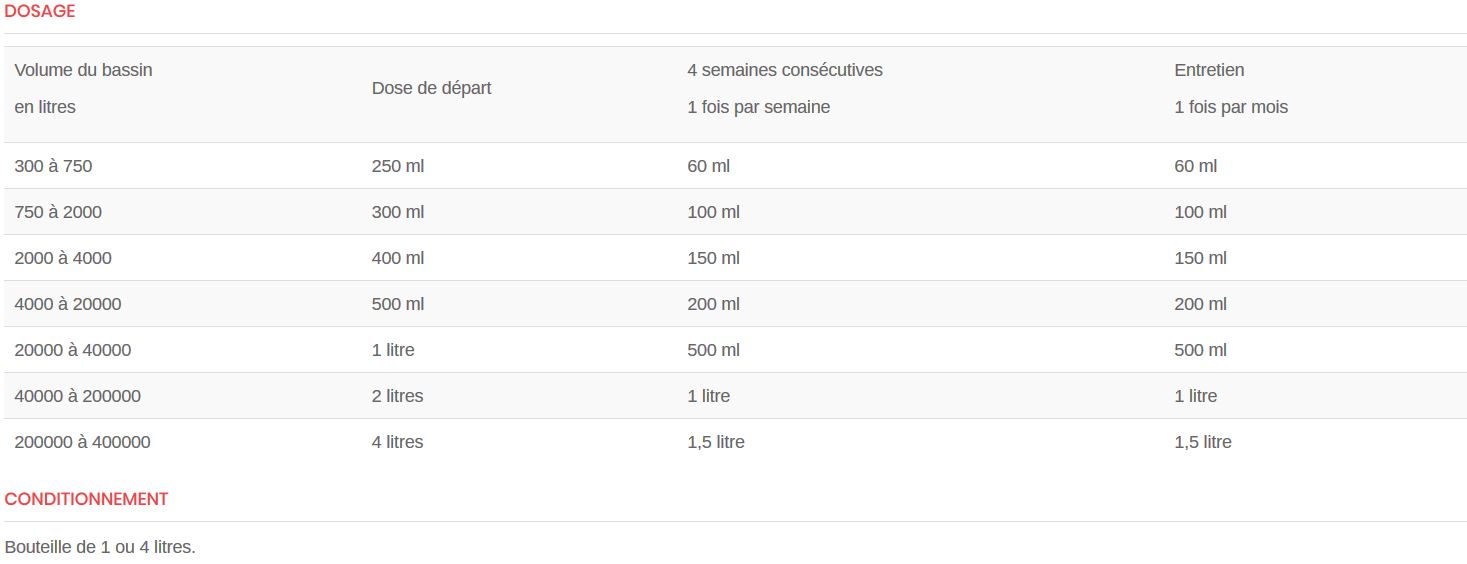The width and height of the screenshot is (1467, 564).
Task: Select the '1 litre' starting dose cell
Action: tap(393, 350)
